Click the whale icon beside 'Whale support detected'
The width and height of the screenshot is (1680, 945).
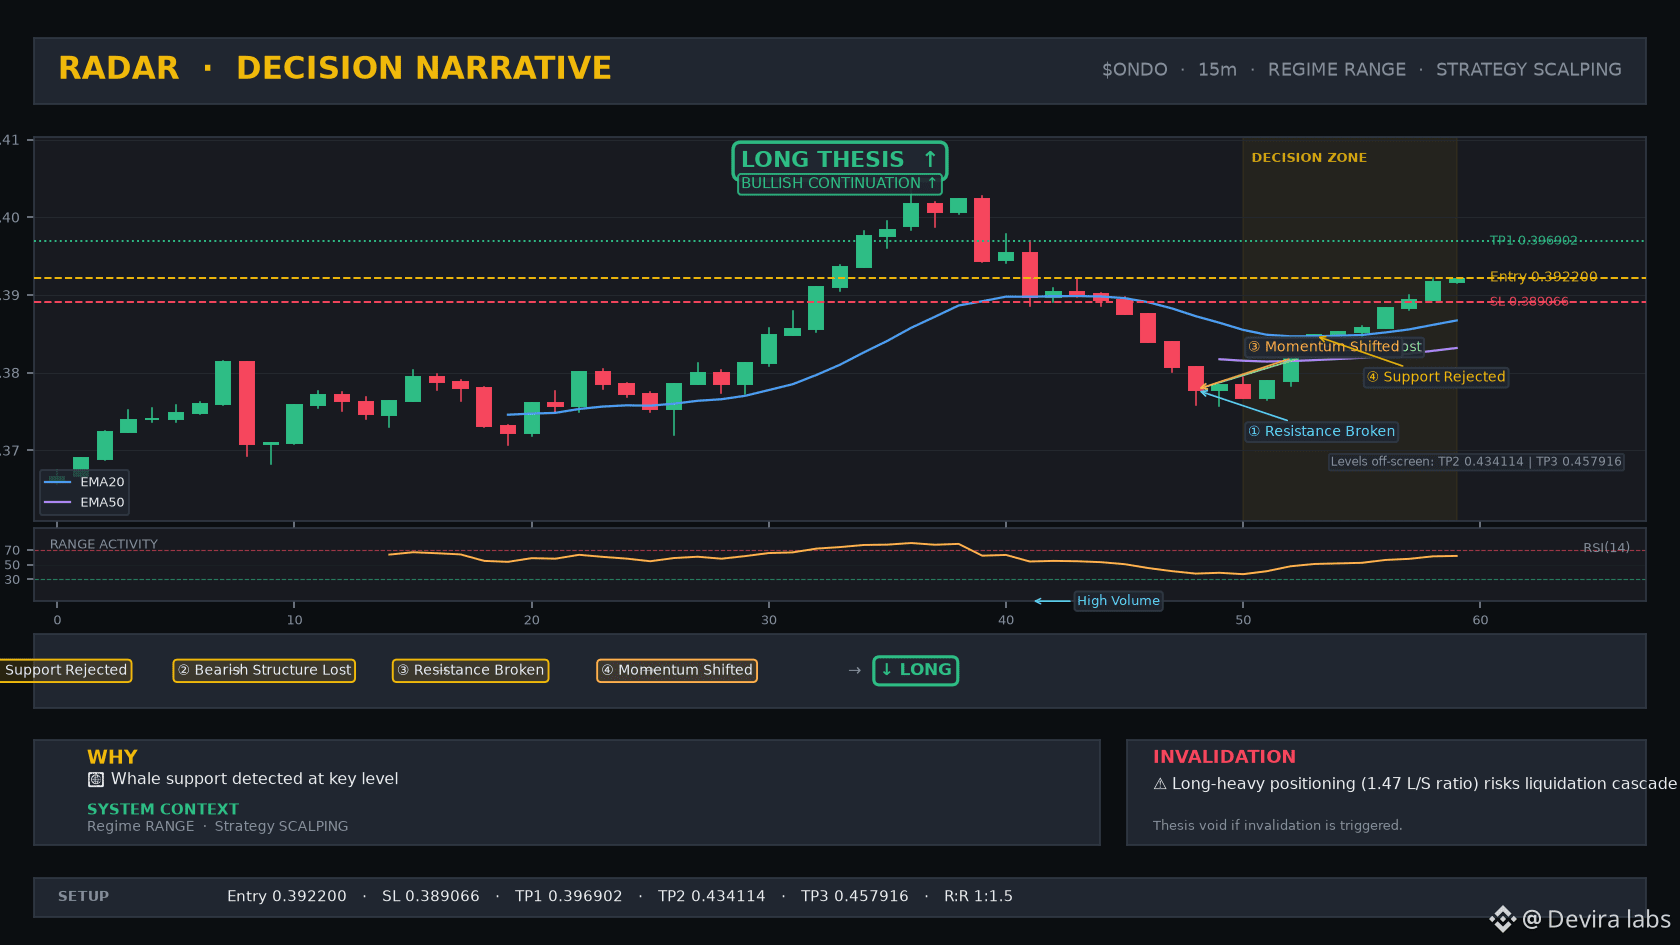[x=96, y=779]
